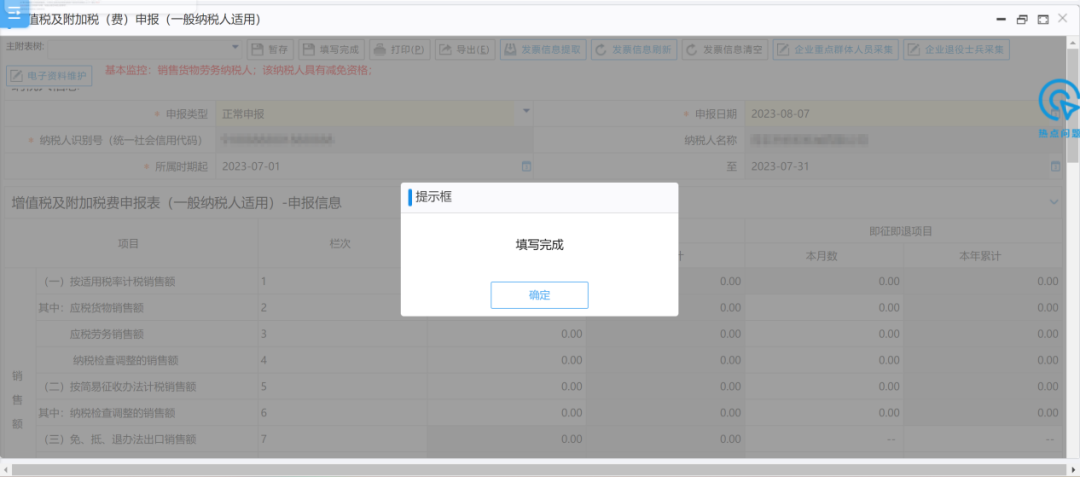Click the 发票信息清空 button
Screen dimensions: 1080x477
pyautogui.click(x=725, y=49)
